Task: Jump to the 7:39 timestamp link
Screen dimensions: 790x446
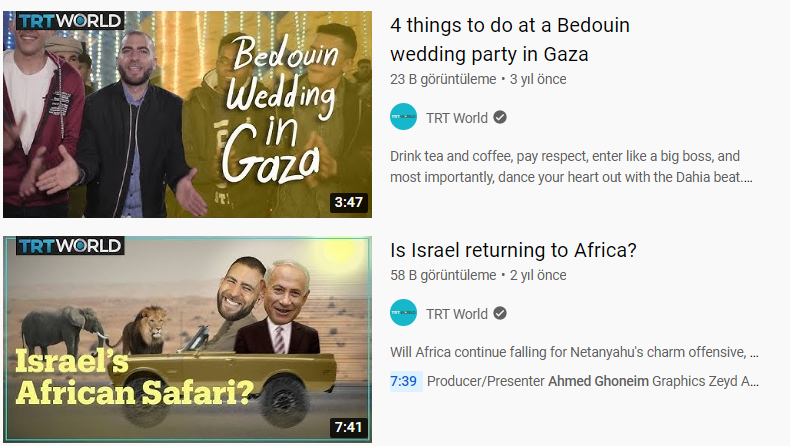Action: coord(404,381)
